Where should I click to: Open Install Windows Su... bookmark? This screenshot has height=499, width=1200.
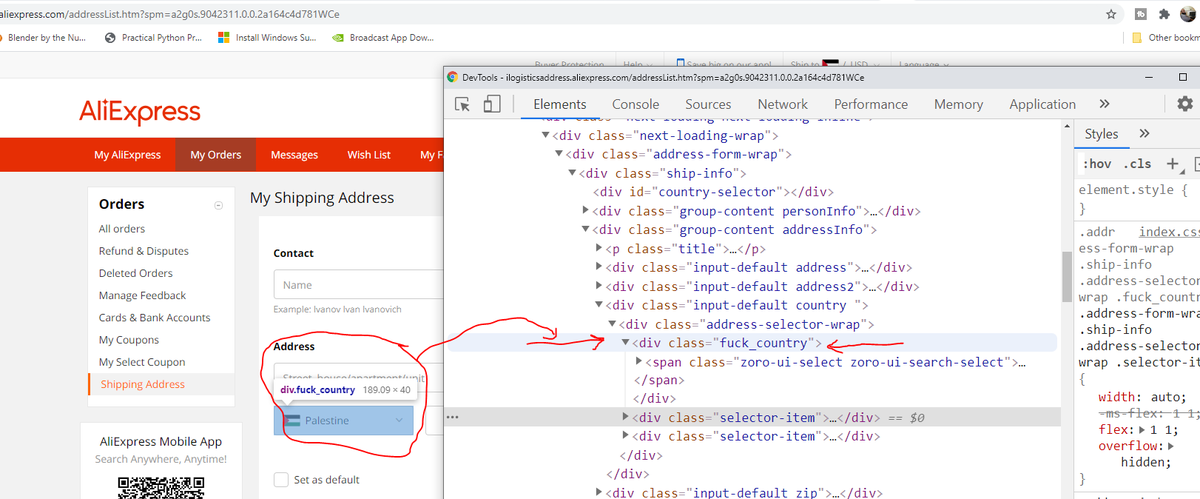pos(267,38)
